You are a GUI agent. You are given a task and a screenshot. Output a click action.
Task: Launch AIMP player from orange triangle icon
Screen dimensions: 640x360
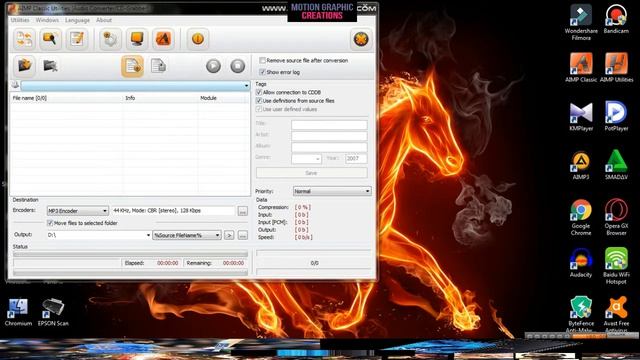pyautogui.click(x=163, y=39)
